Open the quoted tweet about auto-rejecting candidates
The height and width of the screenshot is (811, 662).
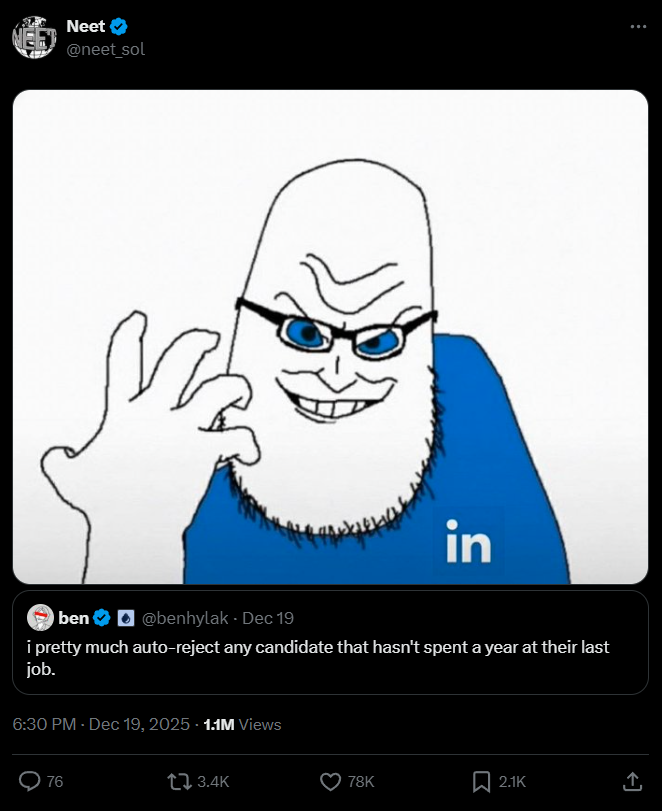(330, 657)
